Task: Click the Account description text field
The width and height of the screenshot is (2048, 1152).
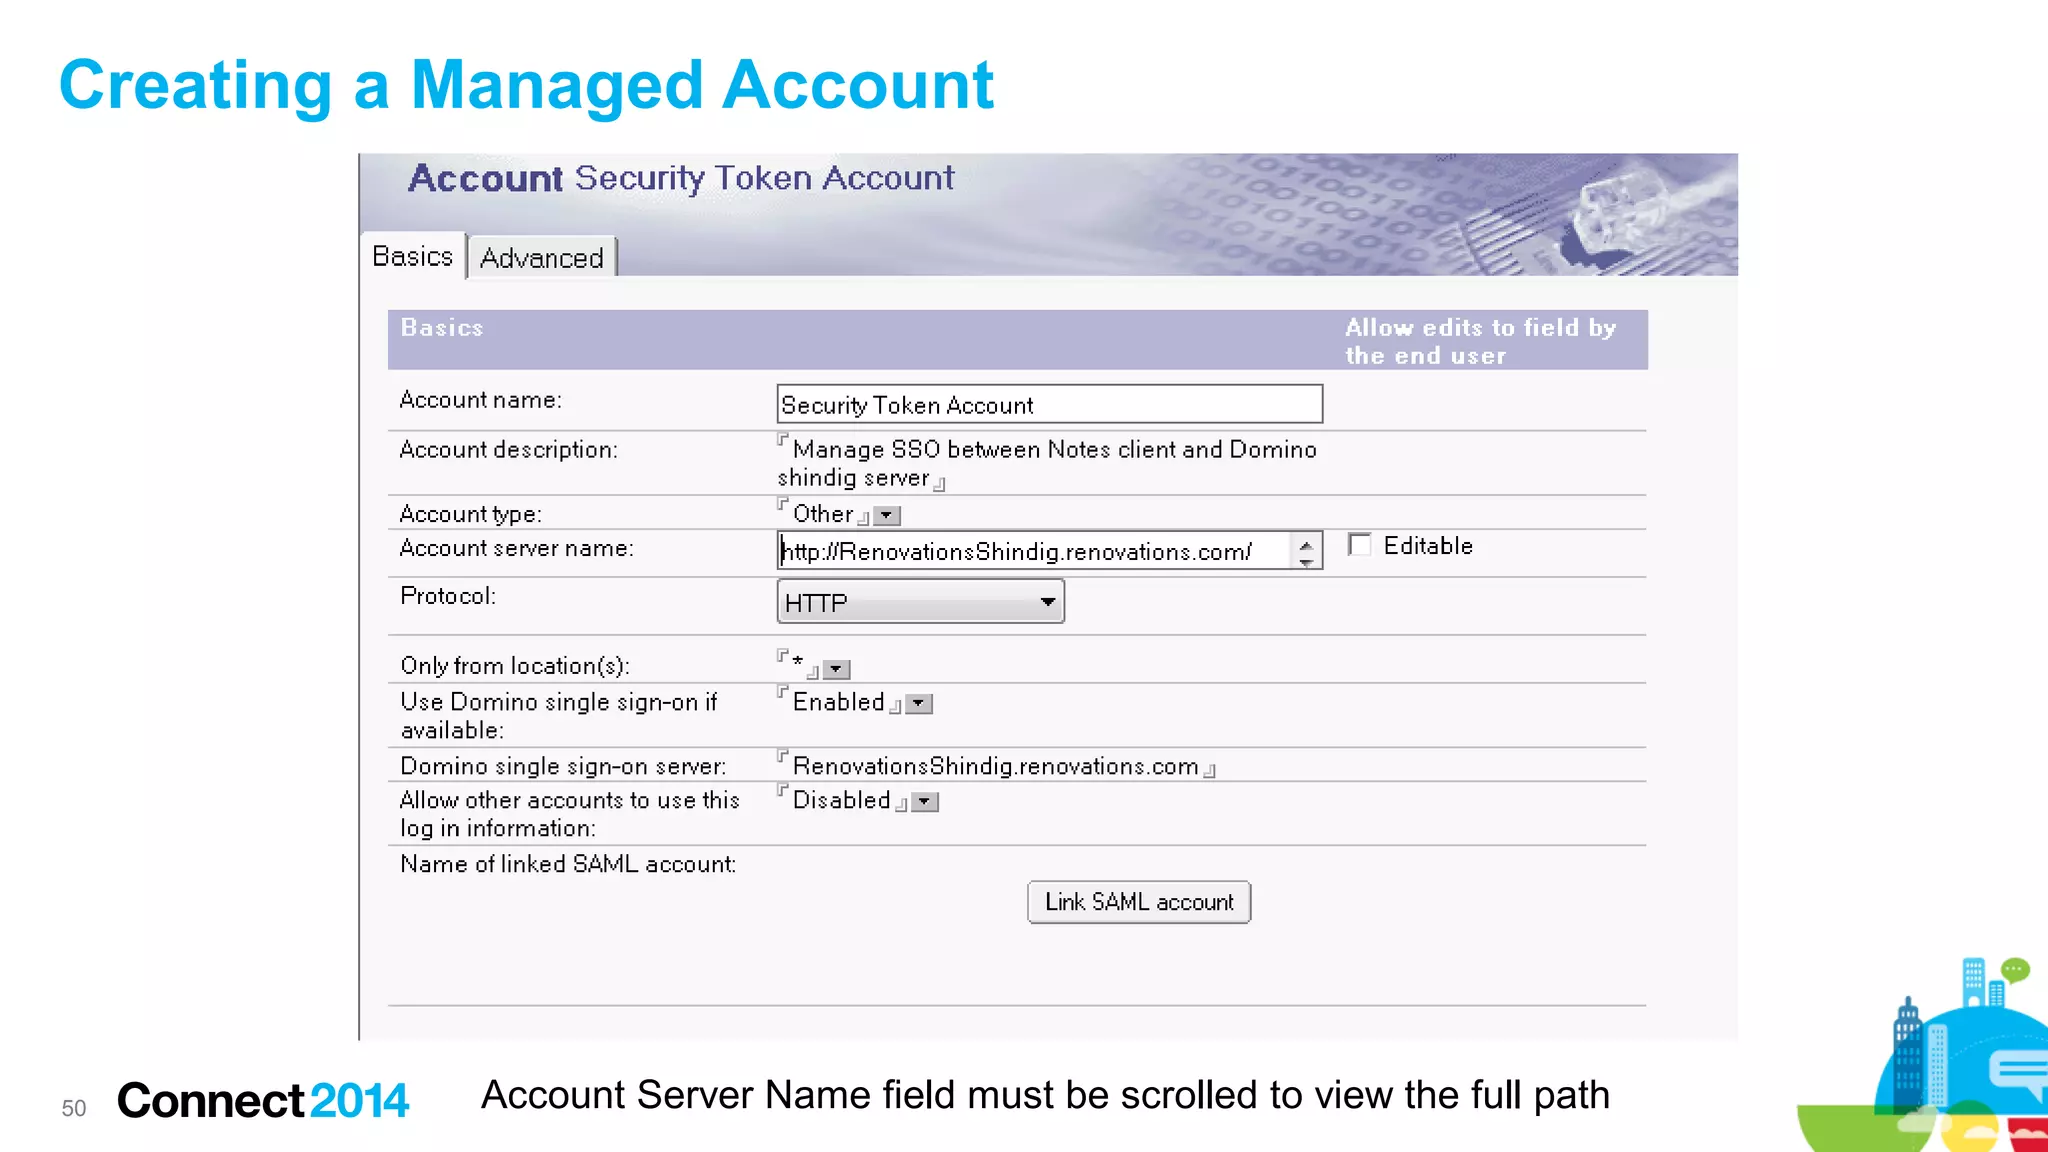Action: [x=1047, y=464]
